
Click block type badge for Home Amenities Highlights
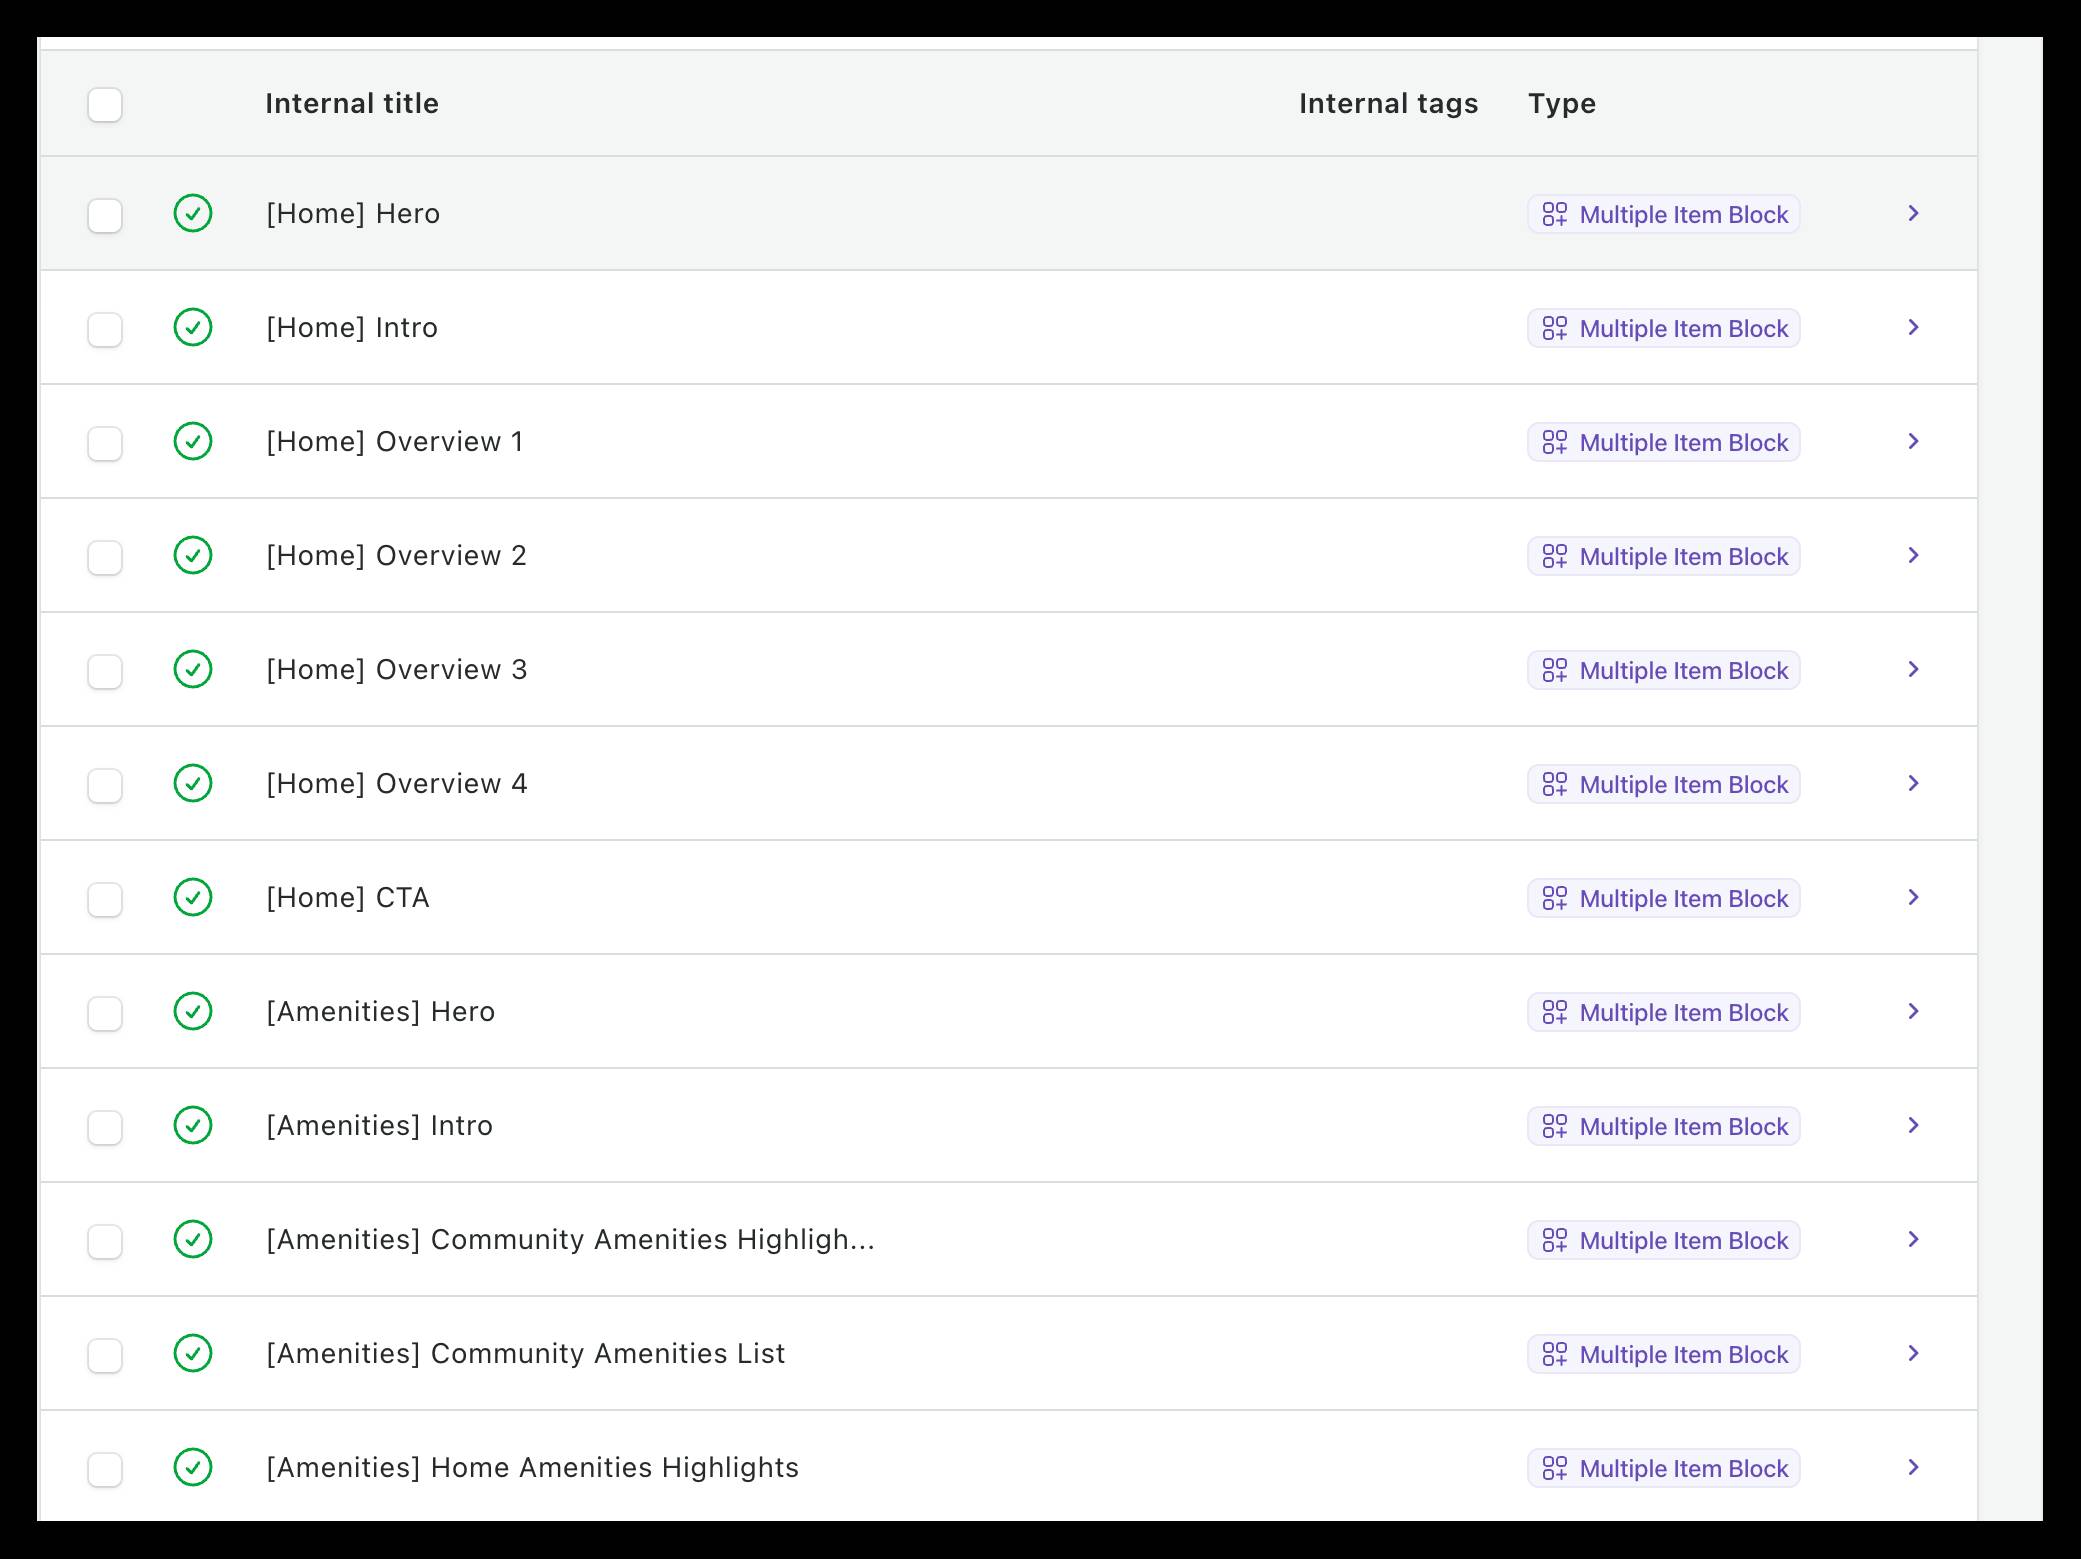click(1664, 1468)
